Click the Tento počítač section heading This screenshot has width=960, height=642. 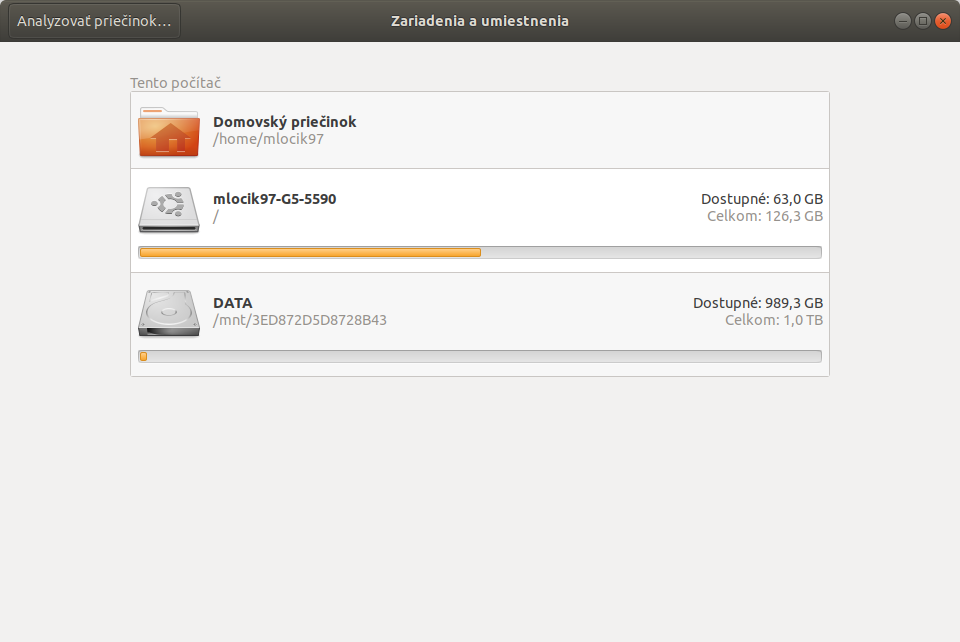175,83
